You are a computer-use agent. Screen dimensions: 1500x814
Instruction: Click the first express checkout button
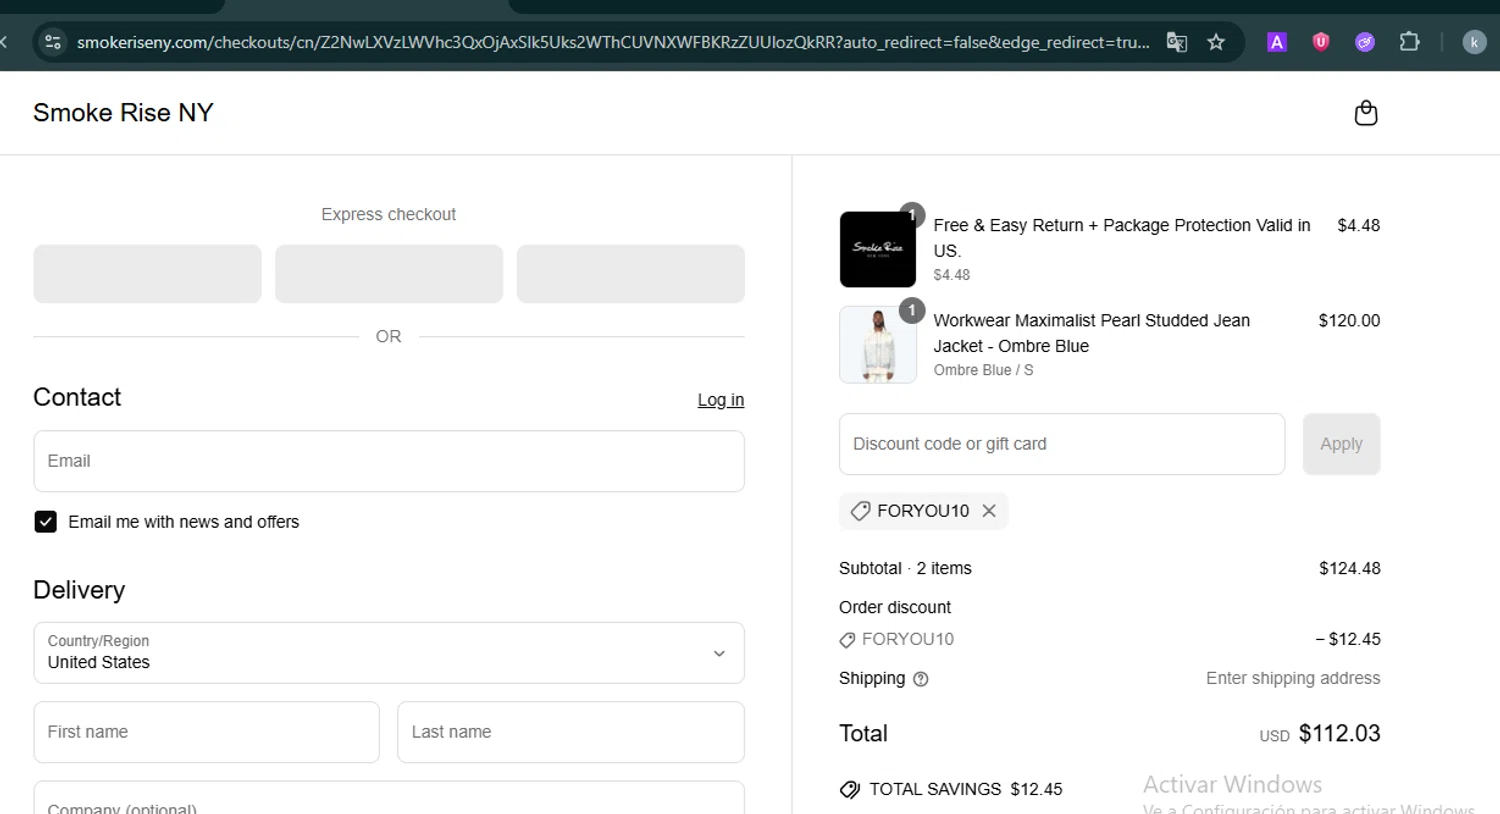pyautogui.click(x=147, y=274)
